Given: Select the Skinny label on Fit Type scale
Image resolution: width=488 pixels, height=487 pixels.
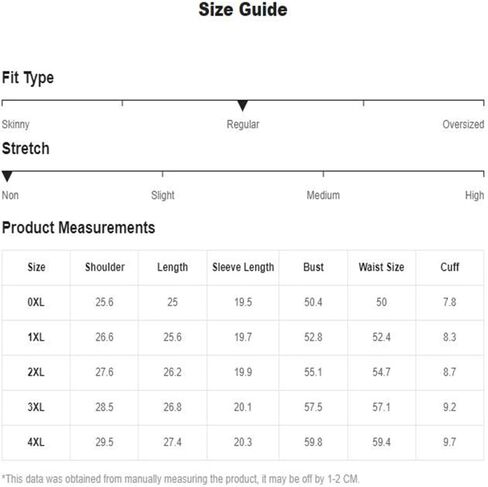Looking at the screenshot, I should [16, 125].
